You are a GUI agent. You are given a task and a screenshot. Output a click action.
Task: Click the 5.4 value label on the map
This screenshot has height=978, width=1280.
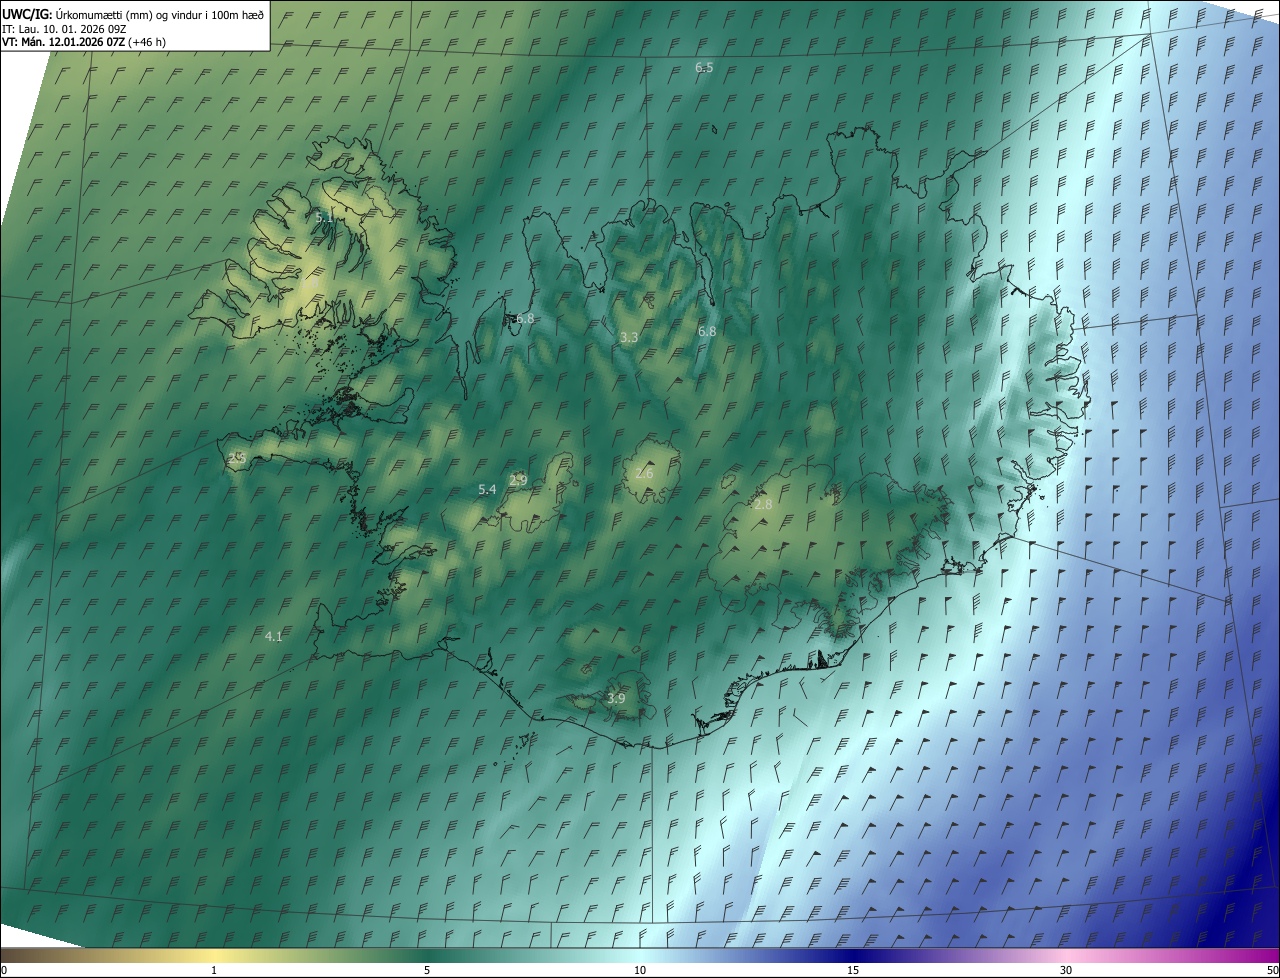tap(487, 489)
